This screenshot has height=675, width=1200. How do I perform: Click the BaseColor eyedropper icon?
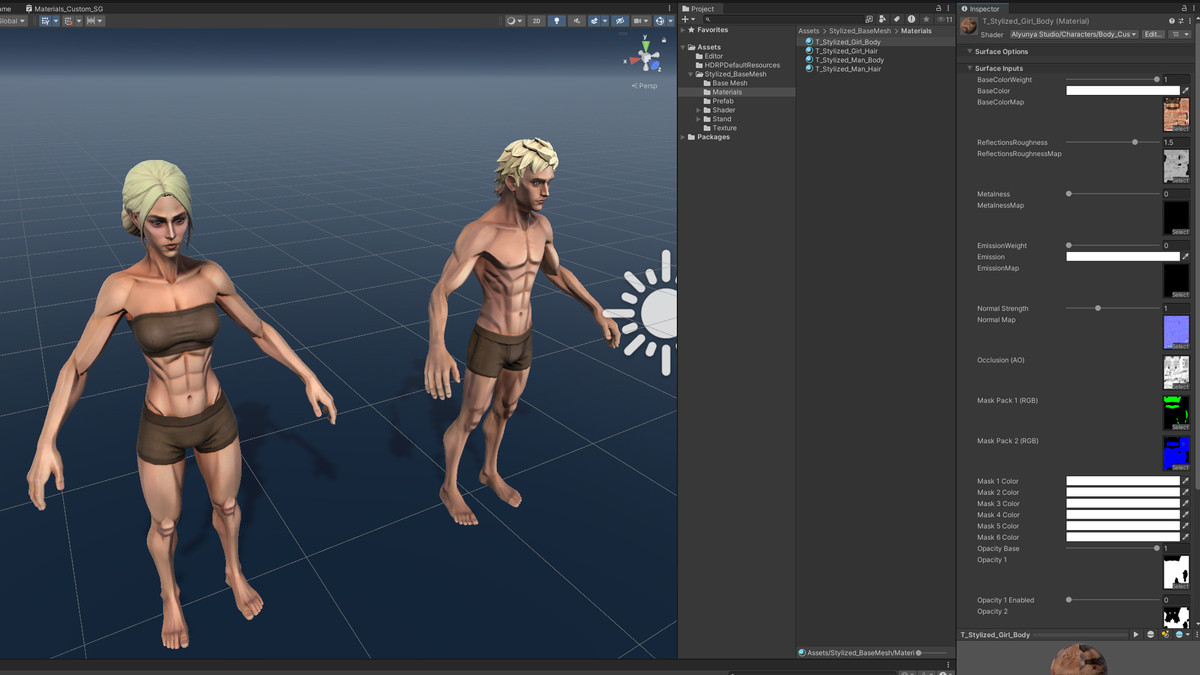(x=1186, y=91)
